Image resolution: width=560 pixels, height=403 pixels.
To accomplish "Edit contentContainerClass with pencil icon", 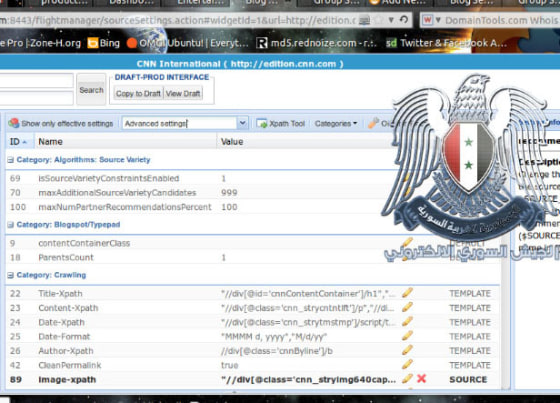I will (407, 243).
